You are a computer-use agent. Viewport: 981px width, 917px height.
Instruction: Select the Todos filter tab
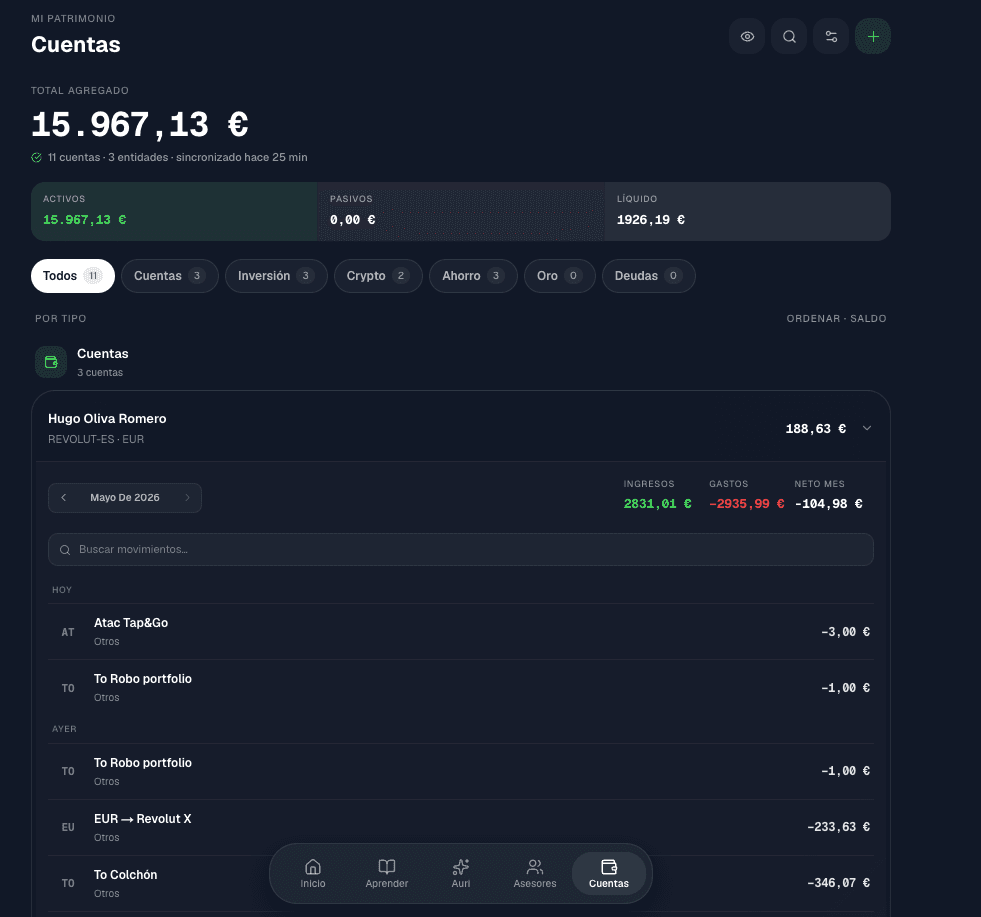pos(73,276)
